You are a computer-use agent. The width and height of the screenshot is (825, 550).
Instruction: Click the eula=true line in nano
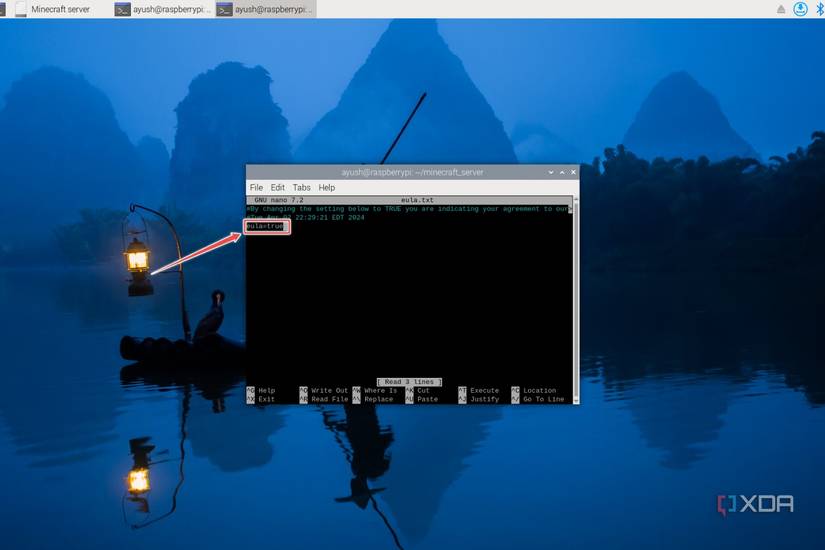point(266,226)
